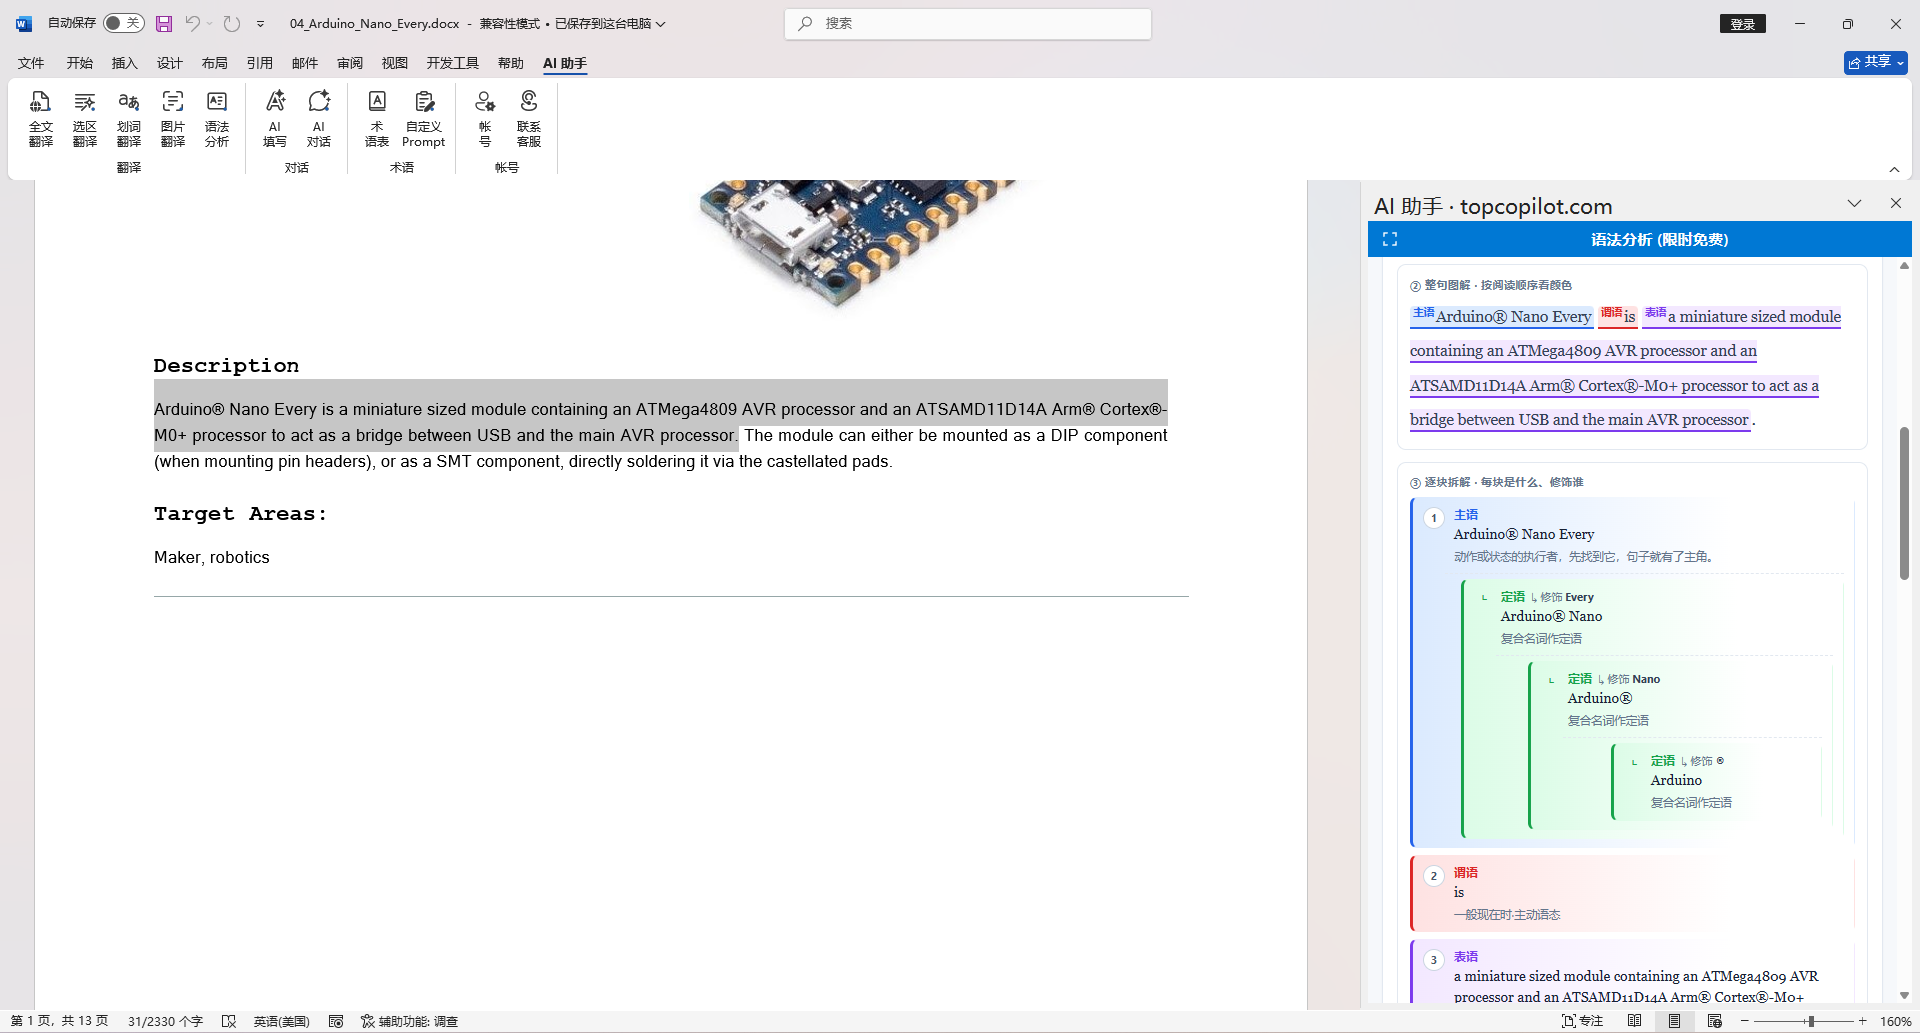This screenshot has height=1033, width=1920.
Task: Open the AI 助手 task pane options chevron
Action: click(x=1854, y=203)
